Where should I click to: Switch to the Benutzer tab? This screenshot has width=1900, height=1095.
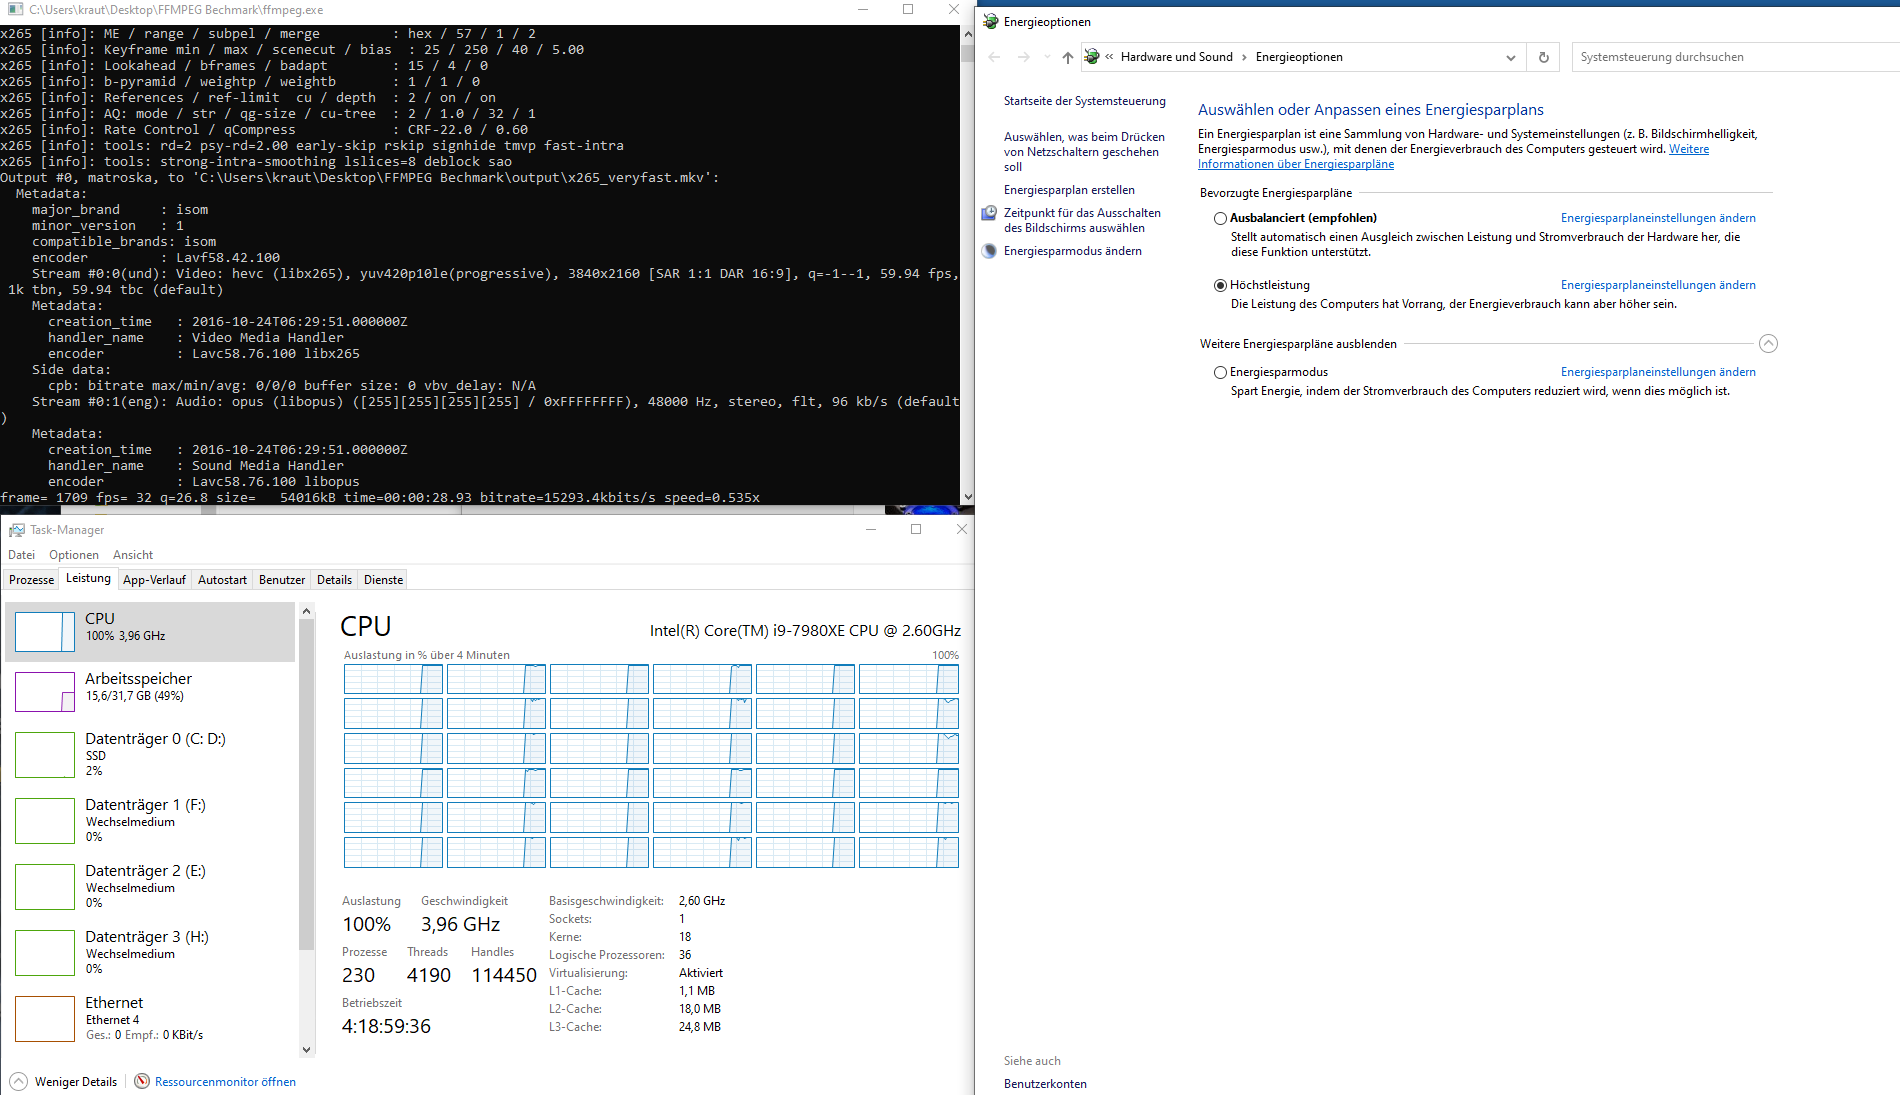click(282, 580)
